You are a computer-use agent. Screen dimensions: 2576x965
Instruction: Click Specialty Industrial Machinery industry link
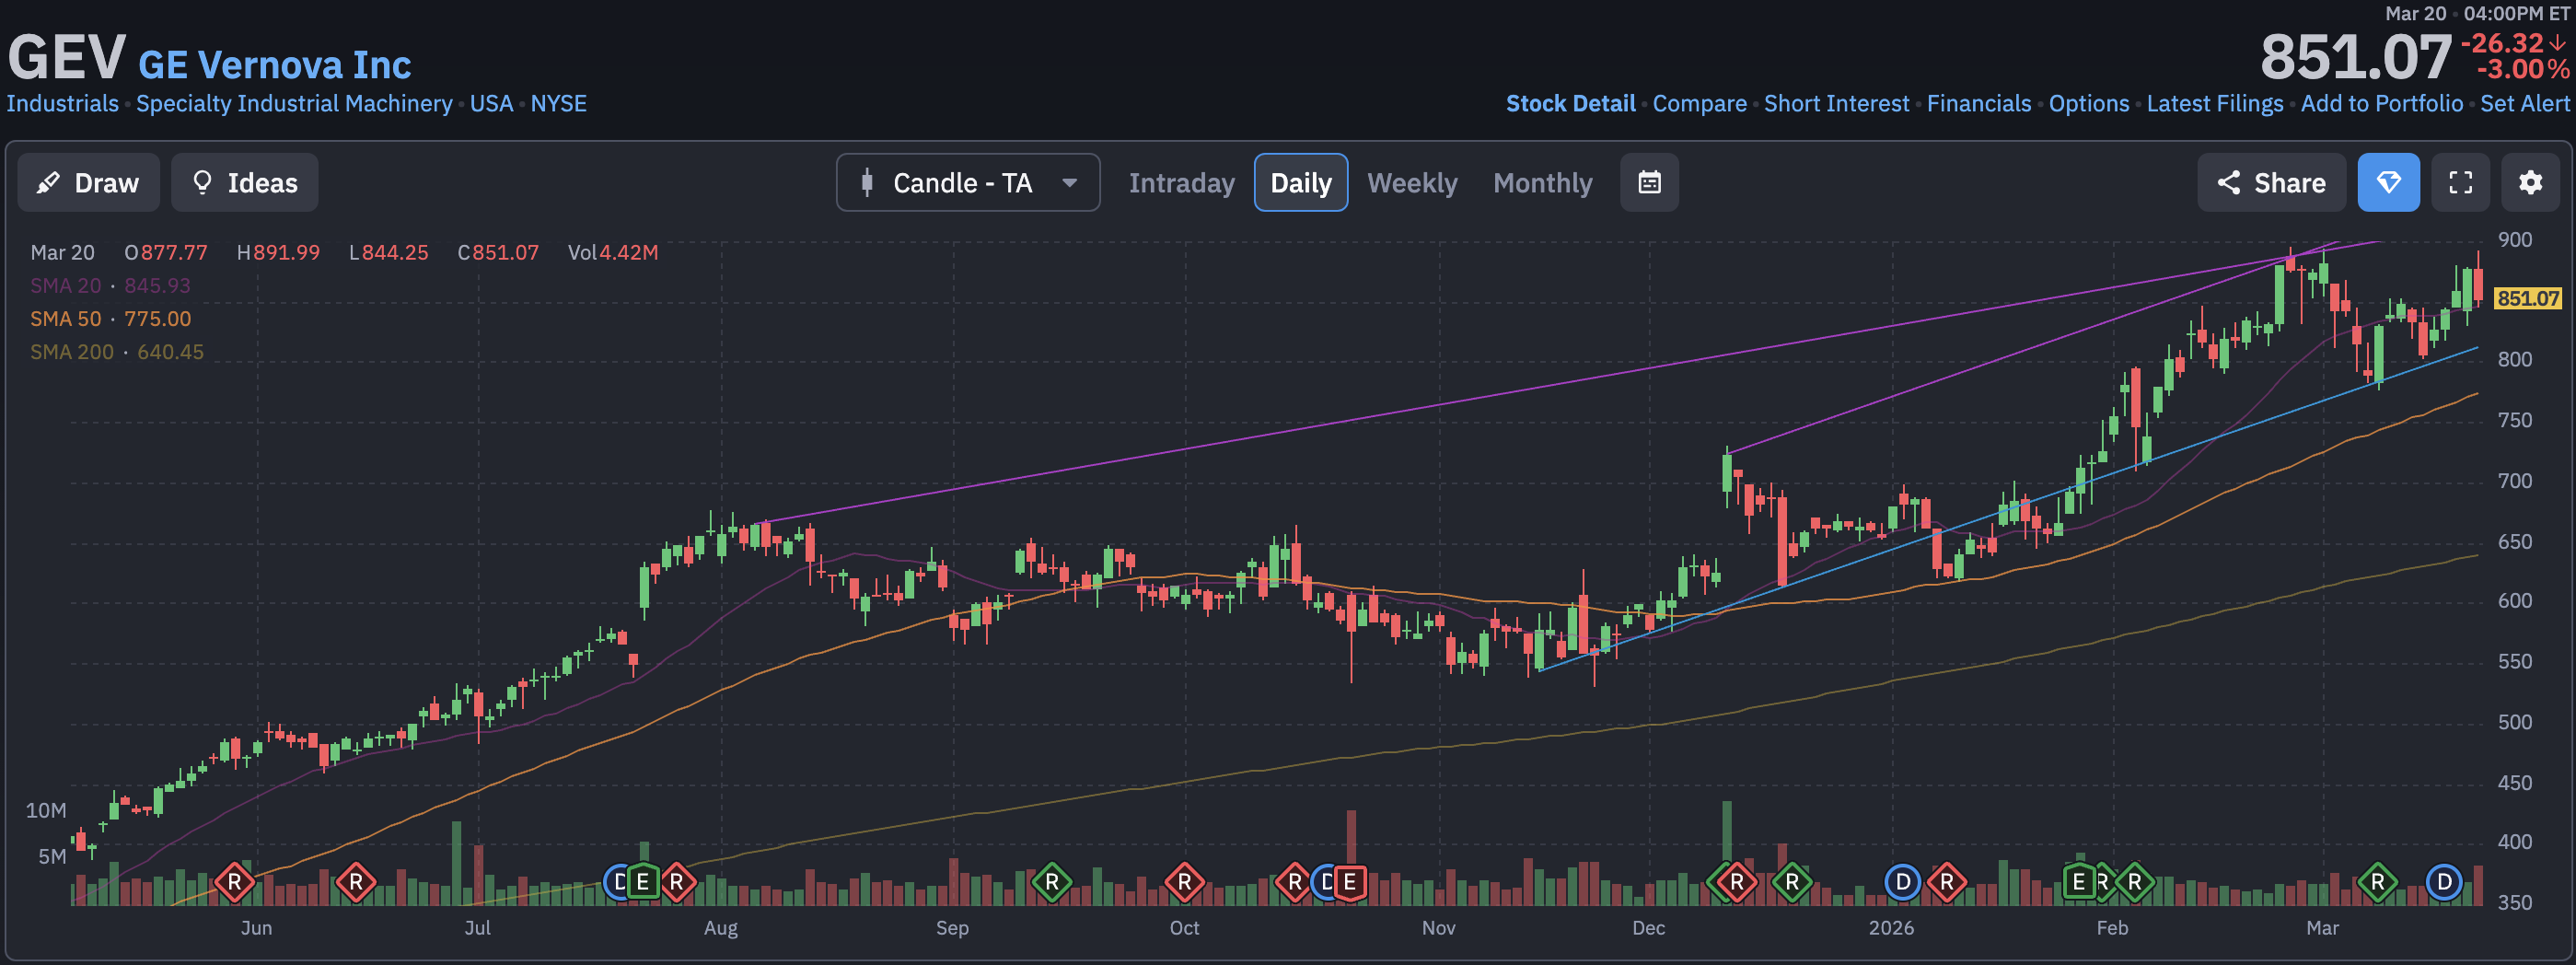[x=294, y=103]
